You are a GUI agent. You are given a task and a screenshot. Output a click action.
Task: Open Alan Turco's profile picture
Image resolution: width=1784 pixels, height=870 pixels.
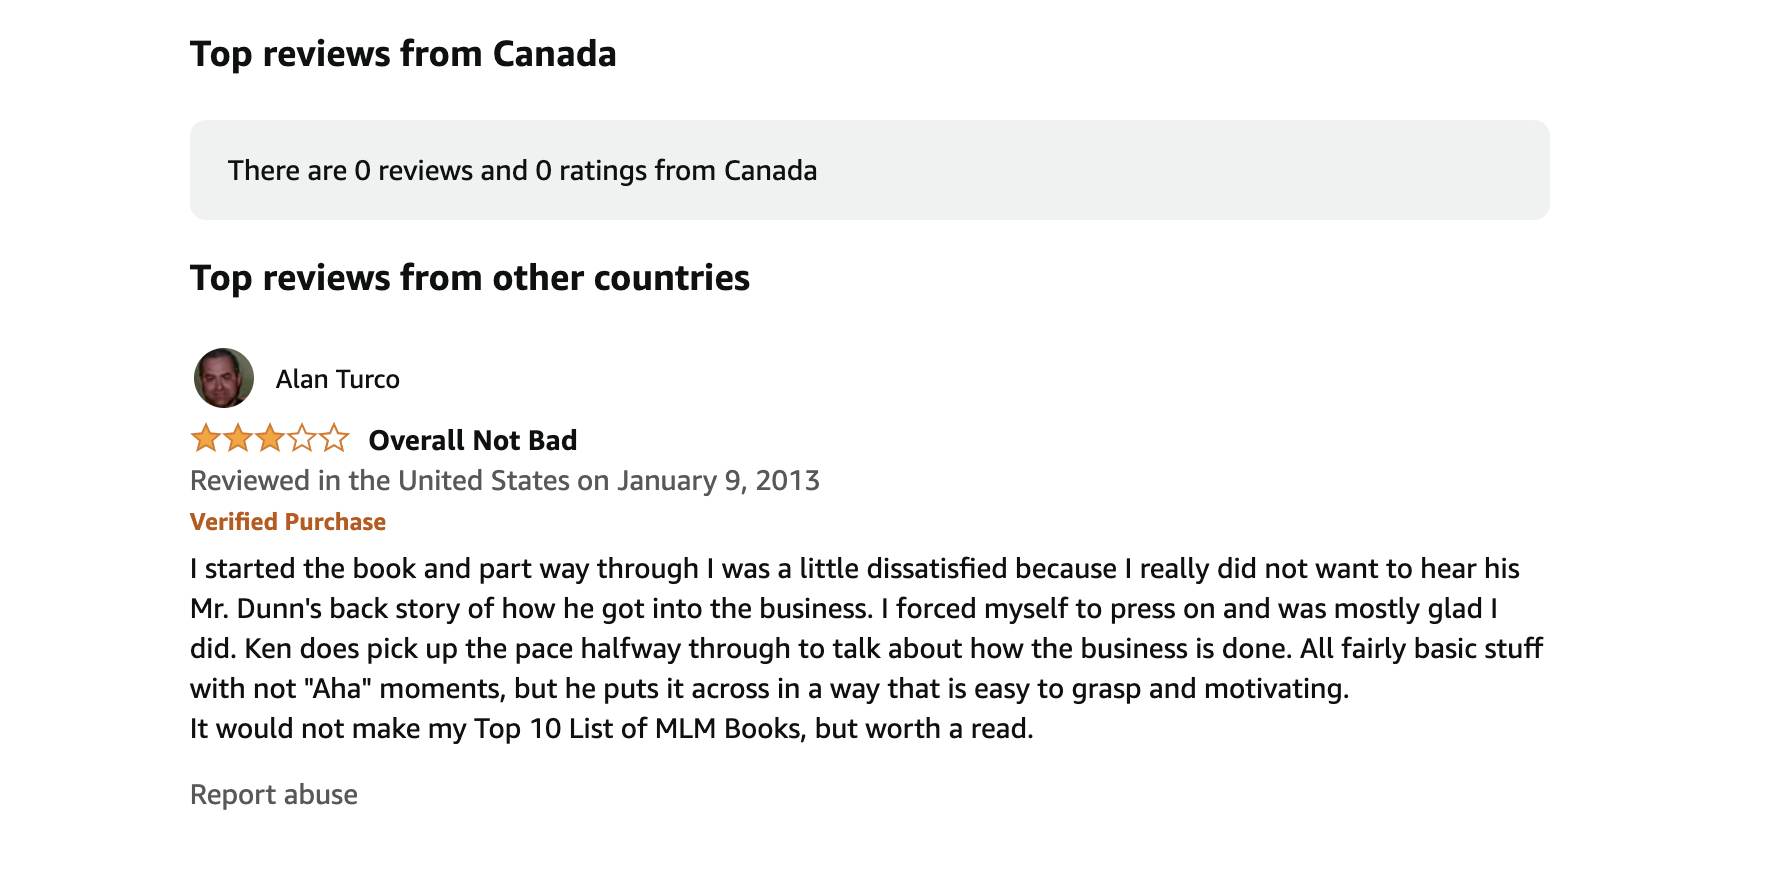coord(224,378)
